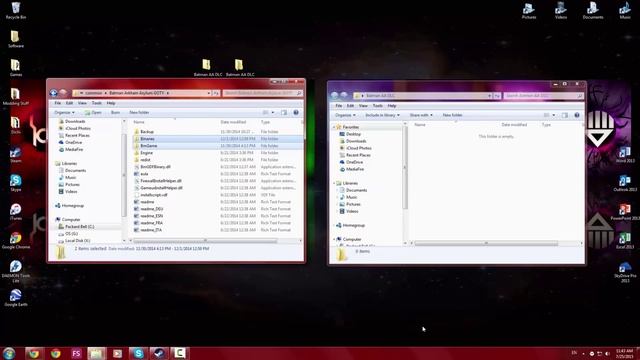The width and height of the screenshot is (640, 360).
Task: Click the horizontal scrollbar in the Batman AA DLC window
Action: pyautogui.click(x=486, y=243)
